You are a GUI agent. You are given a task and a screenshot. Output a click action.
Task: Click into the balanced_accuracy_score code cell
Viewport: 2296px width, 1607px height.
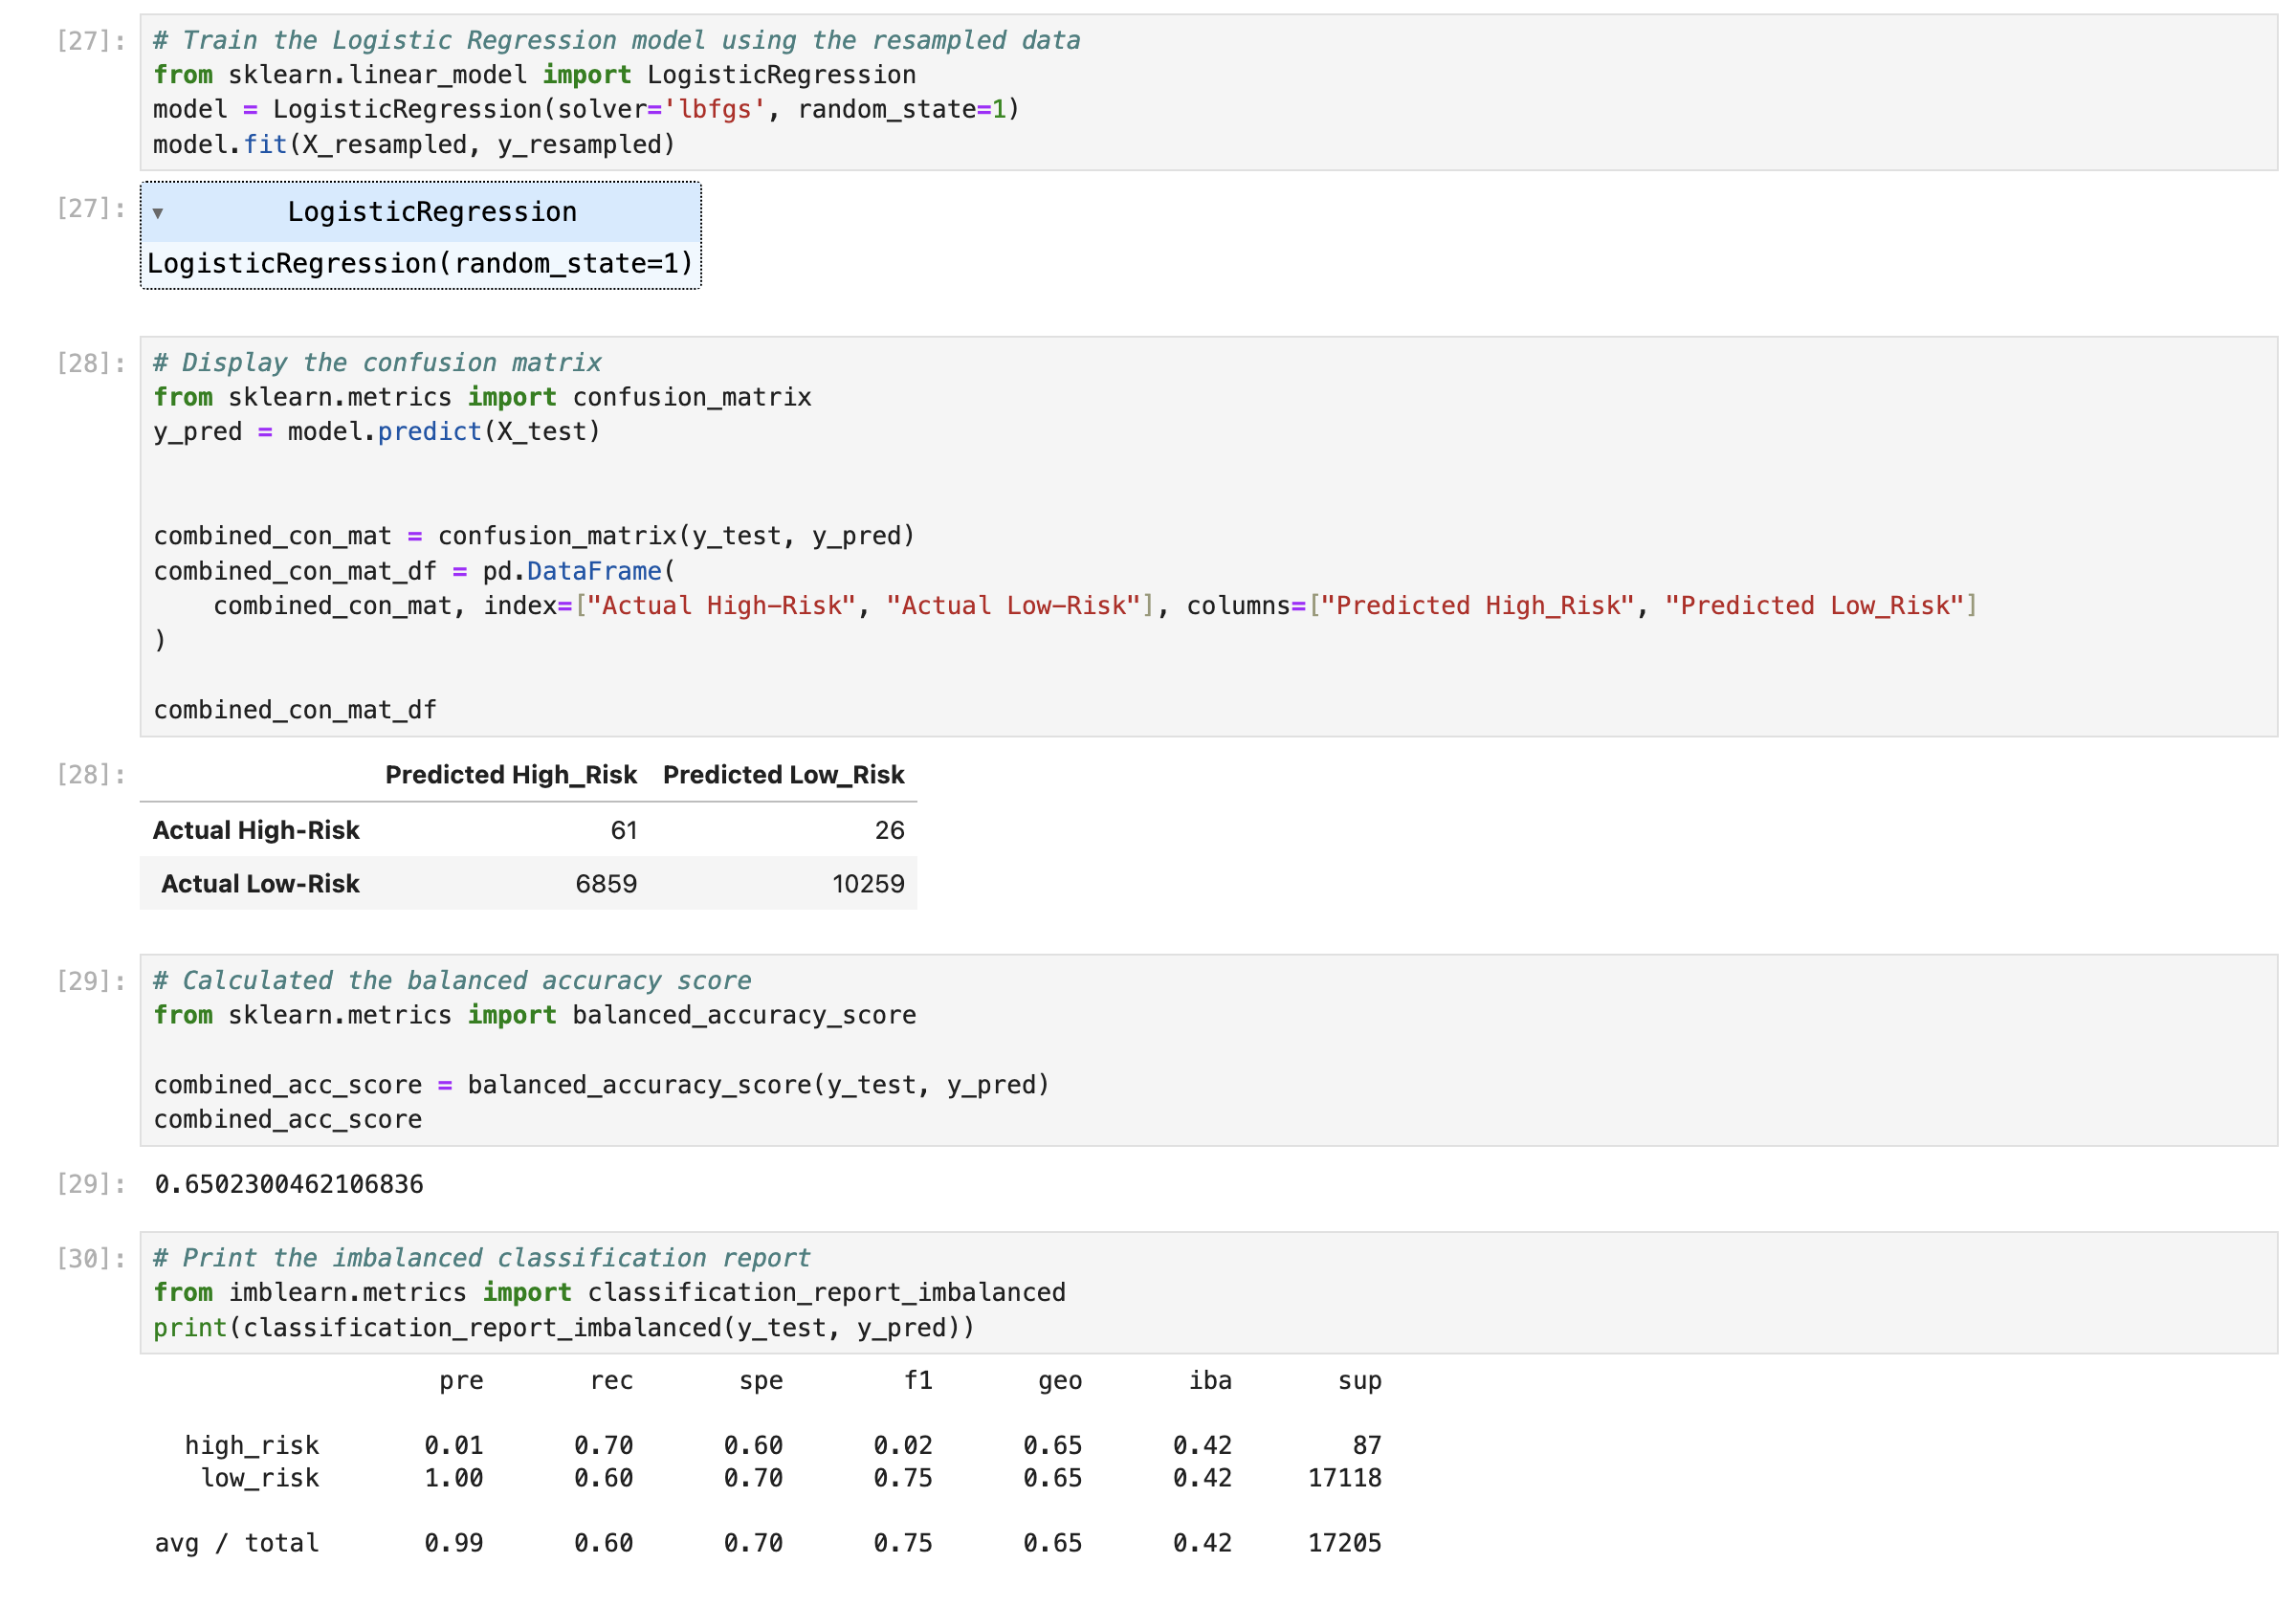pyautogui.click(x=1000, y=1050)
